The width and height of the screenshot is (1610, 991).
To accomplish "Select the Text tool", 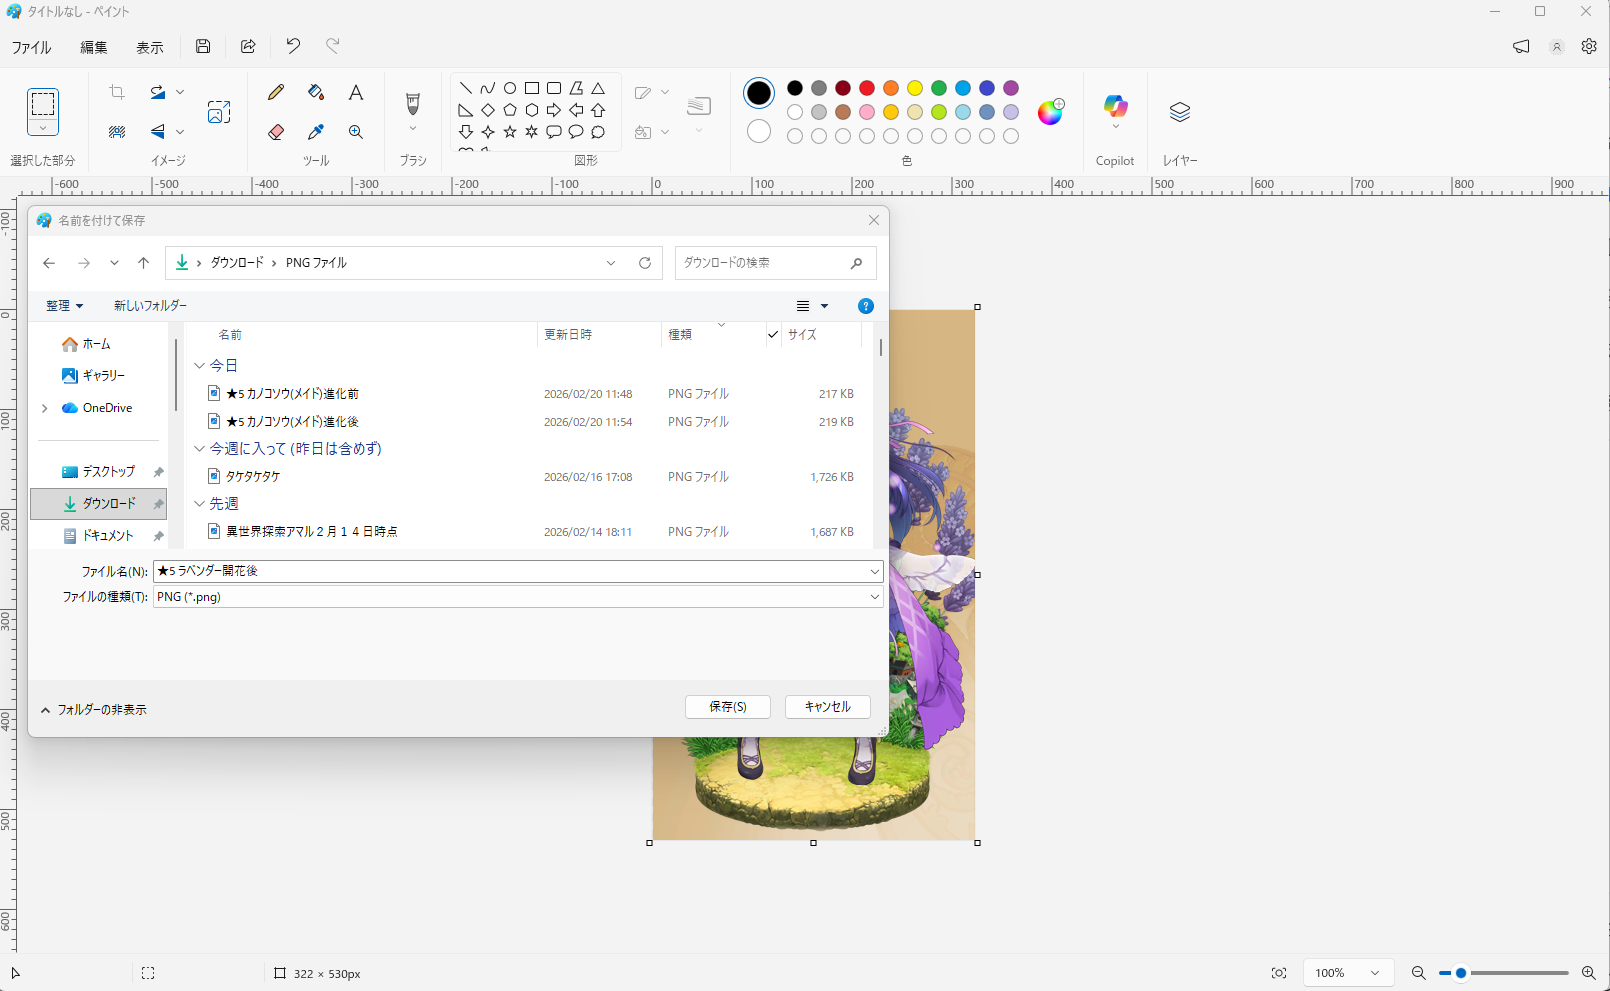I will [356, 93].
